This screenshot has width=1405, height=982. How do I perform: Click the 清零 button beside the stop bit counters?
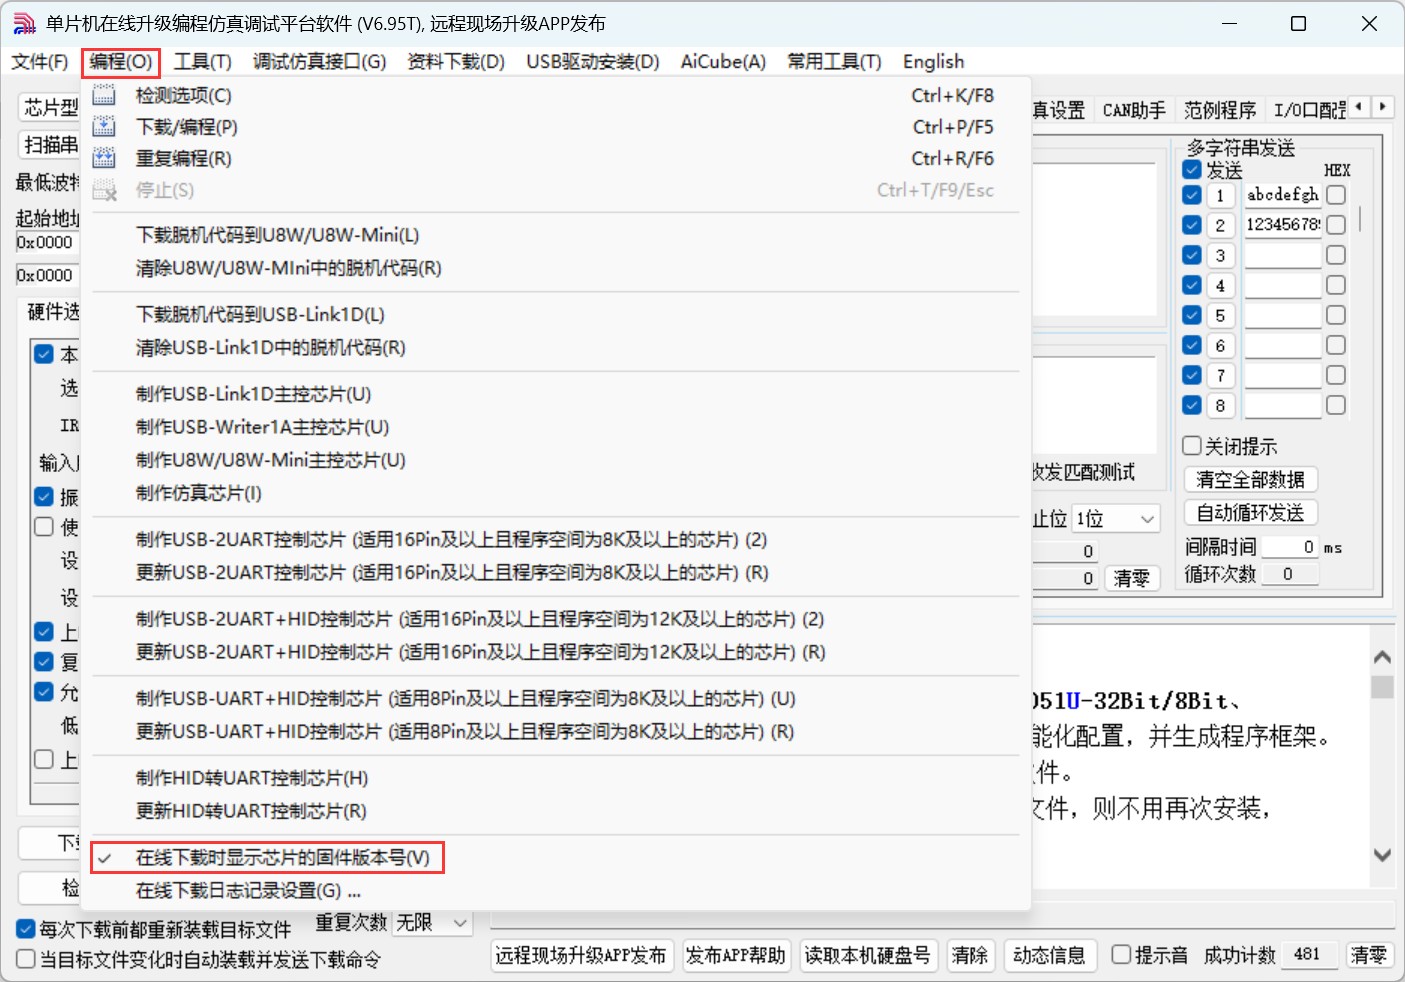[1132, 578]
